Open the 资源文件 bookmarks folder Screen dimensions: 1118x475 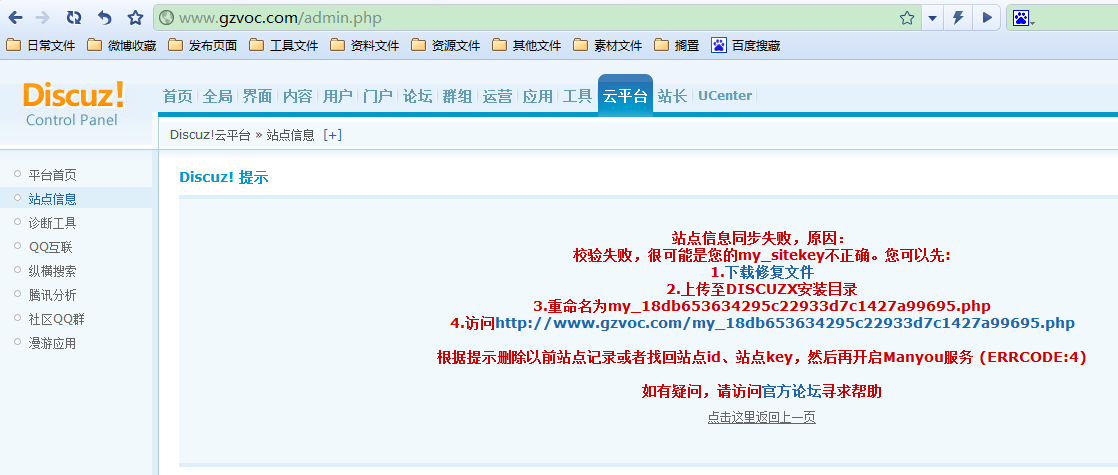point(446,46)
